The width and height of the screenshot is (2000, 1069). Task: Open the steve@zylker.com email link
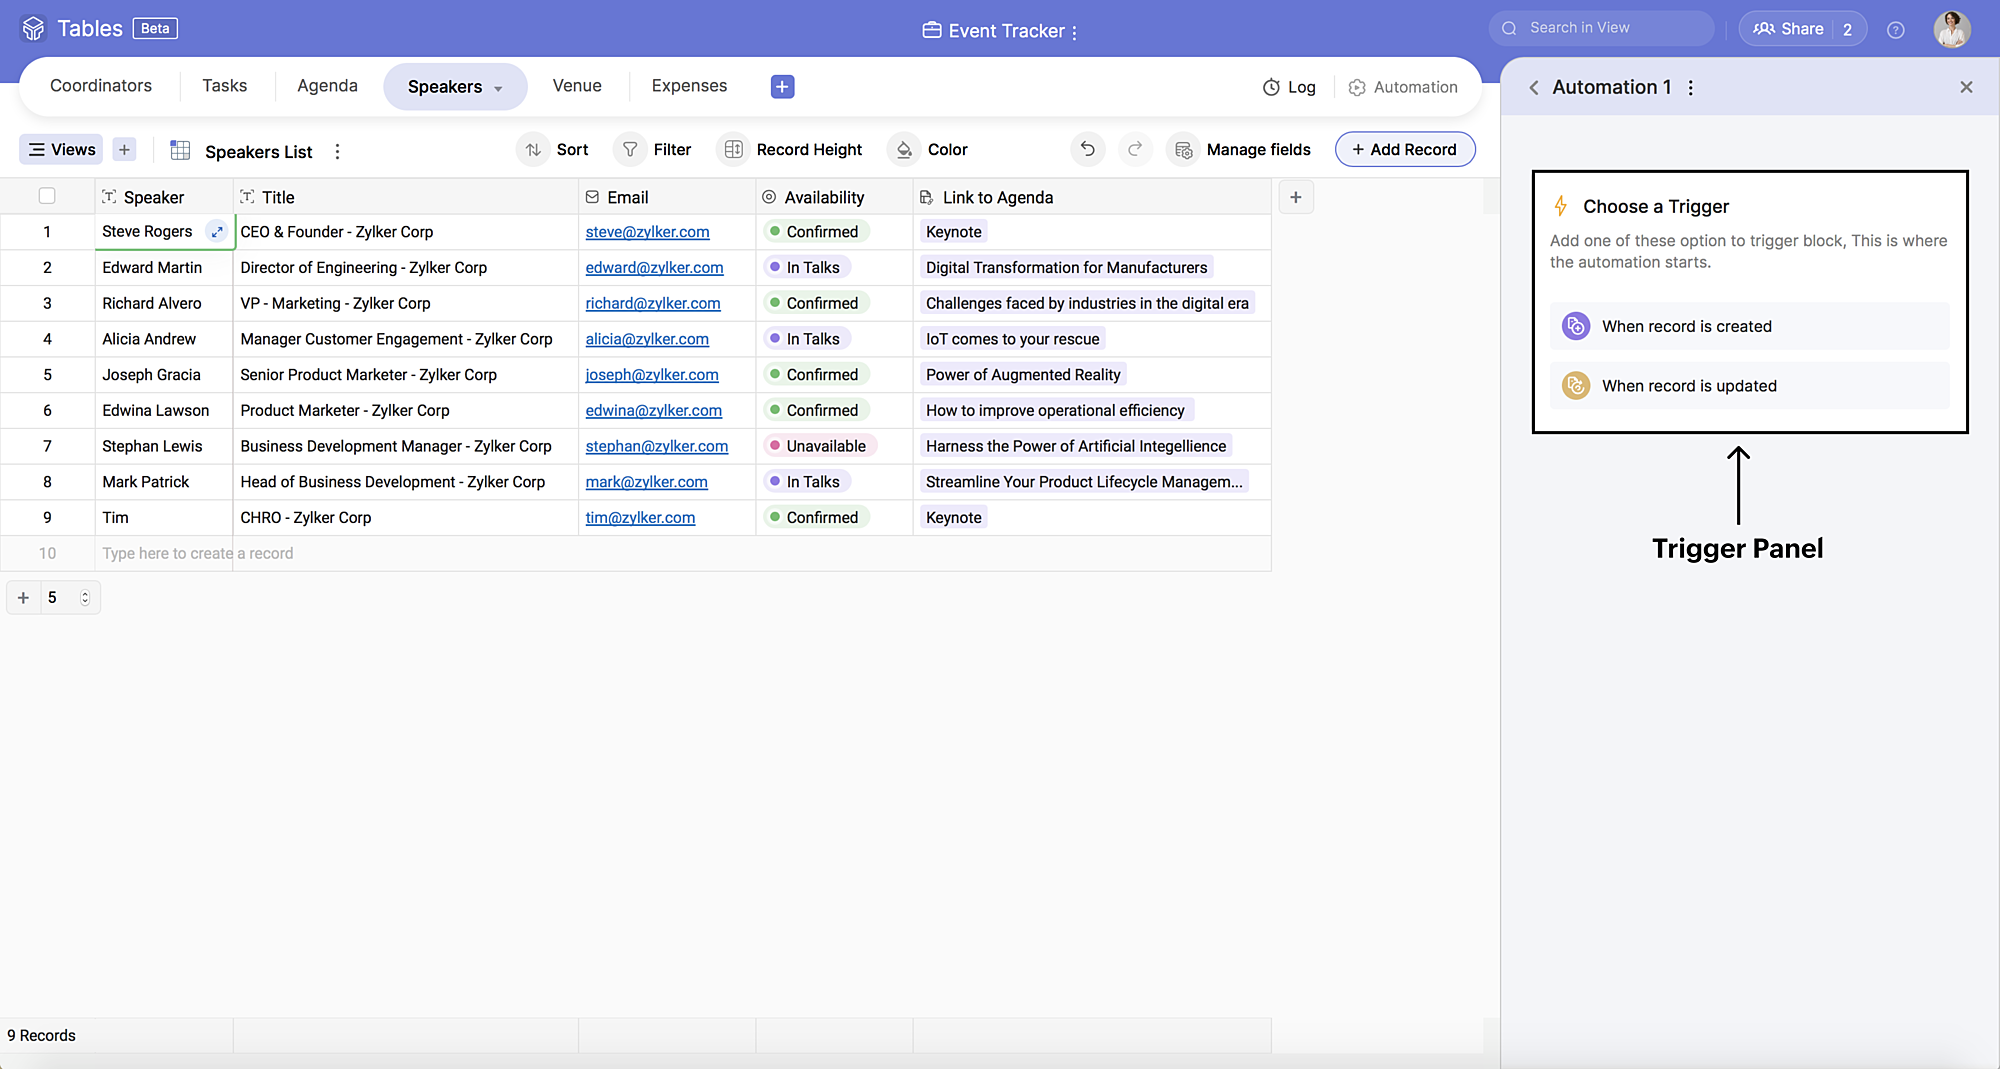click(647, 232)
